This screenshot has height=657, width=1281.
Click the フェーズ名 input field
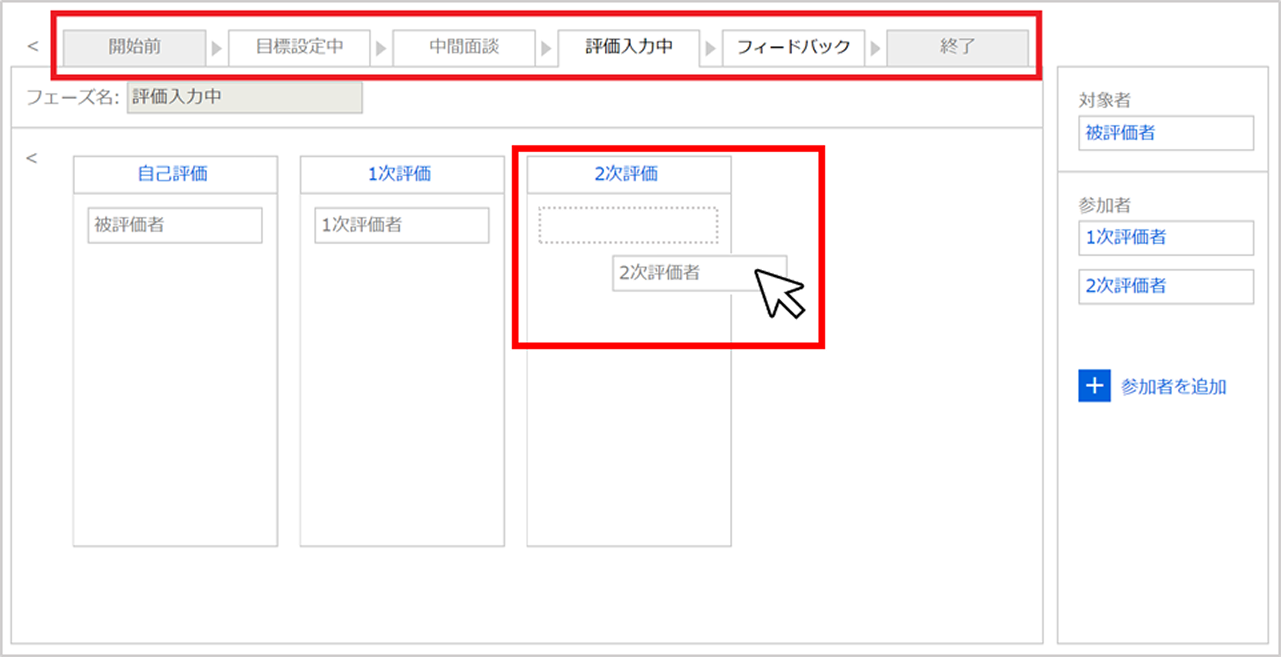[x=244, y=98]
